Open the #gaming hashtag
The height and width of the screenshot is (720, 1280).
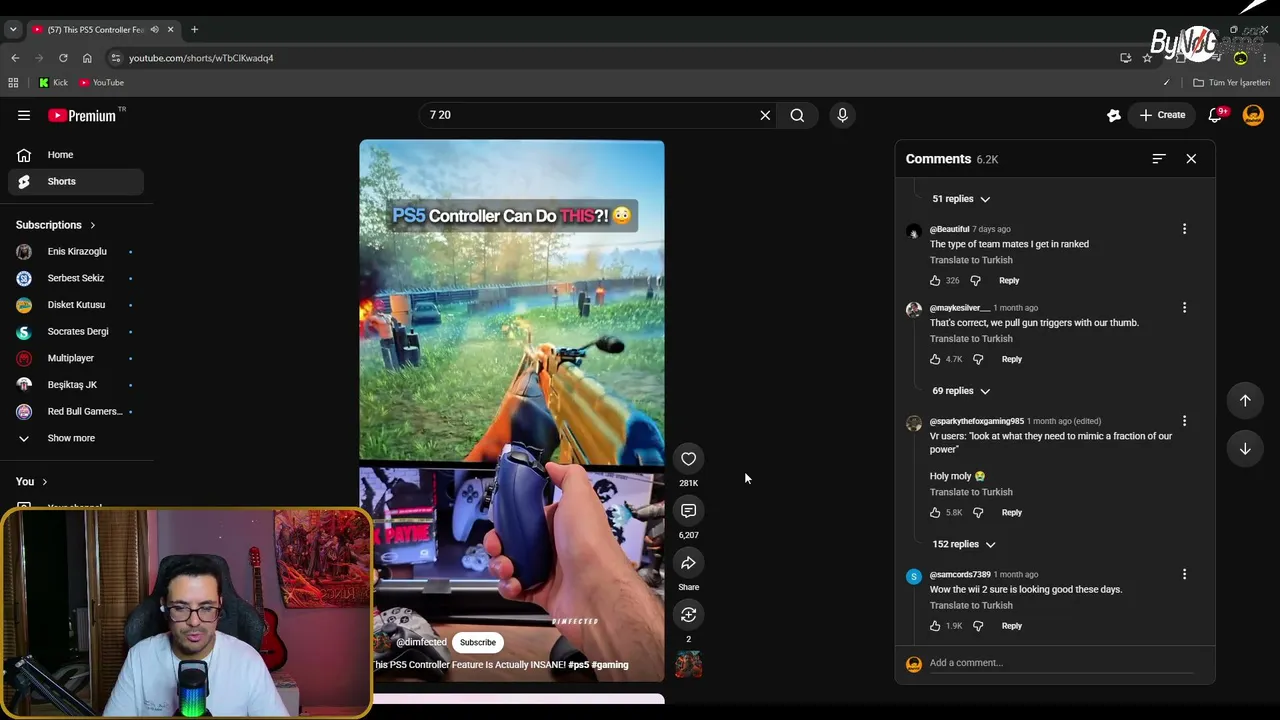tap(610, 665)
